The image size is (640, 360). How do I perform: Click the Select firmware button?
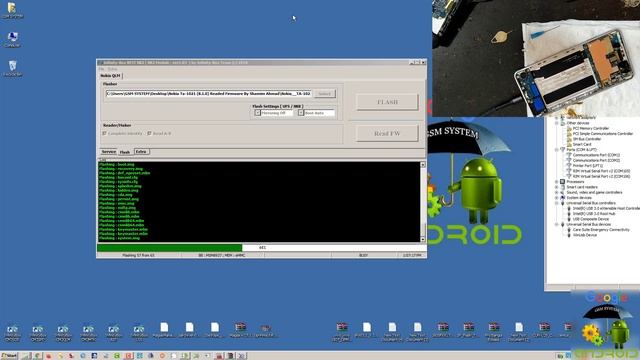tap(325, 94)
